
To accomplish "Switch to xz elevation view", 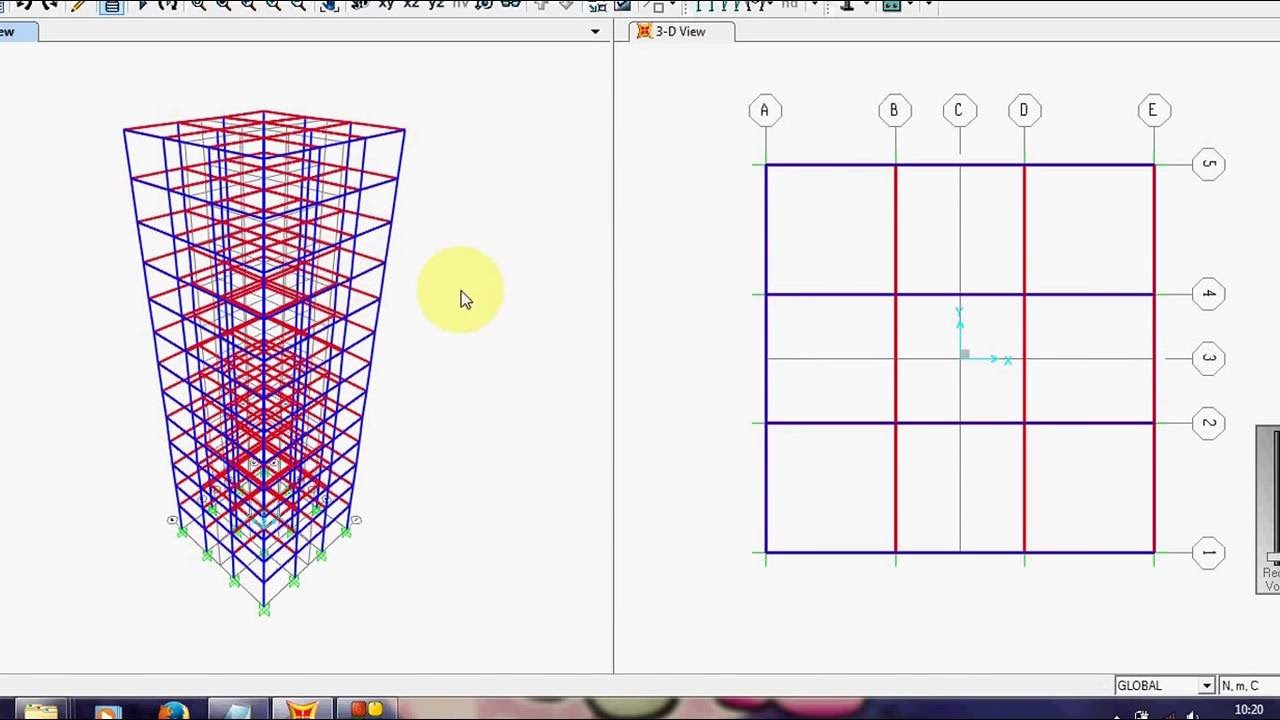I will point(411,4).
